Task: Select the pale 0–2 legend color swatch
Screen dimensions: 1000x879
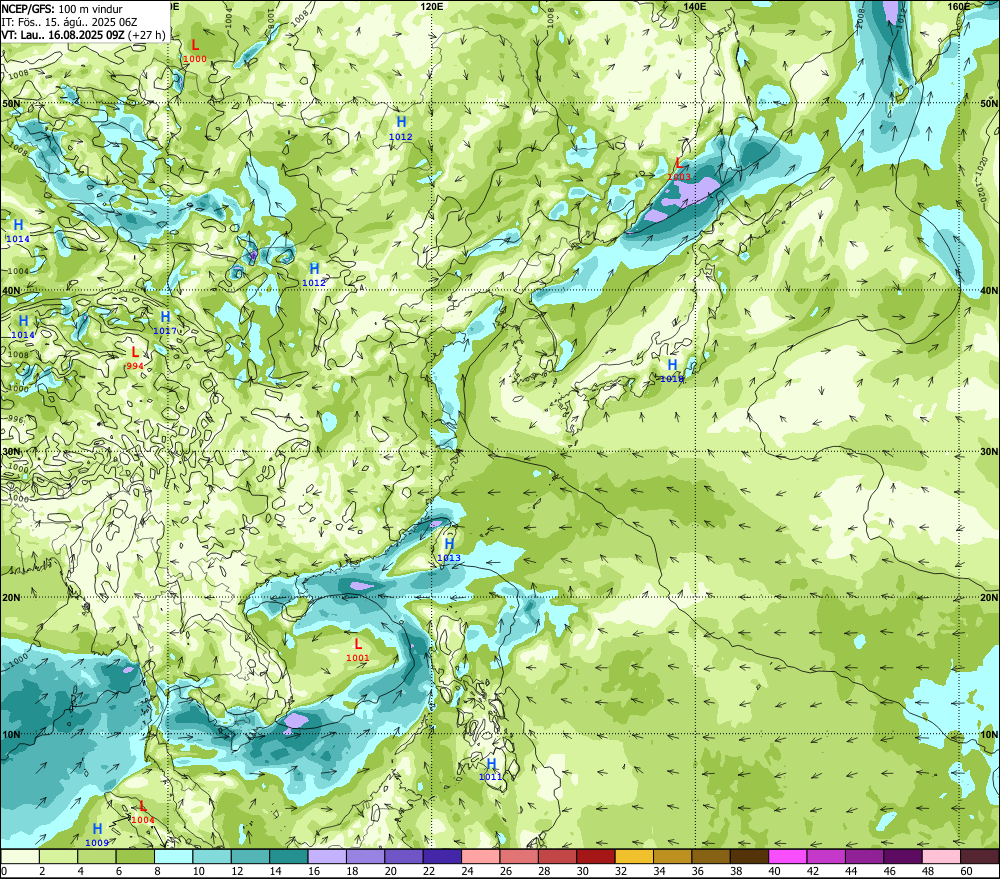Action: coord(20,857)
